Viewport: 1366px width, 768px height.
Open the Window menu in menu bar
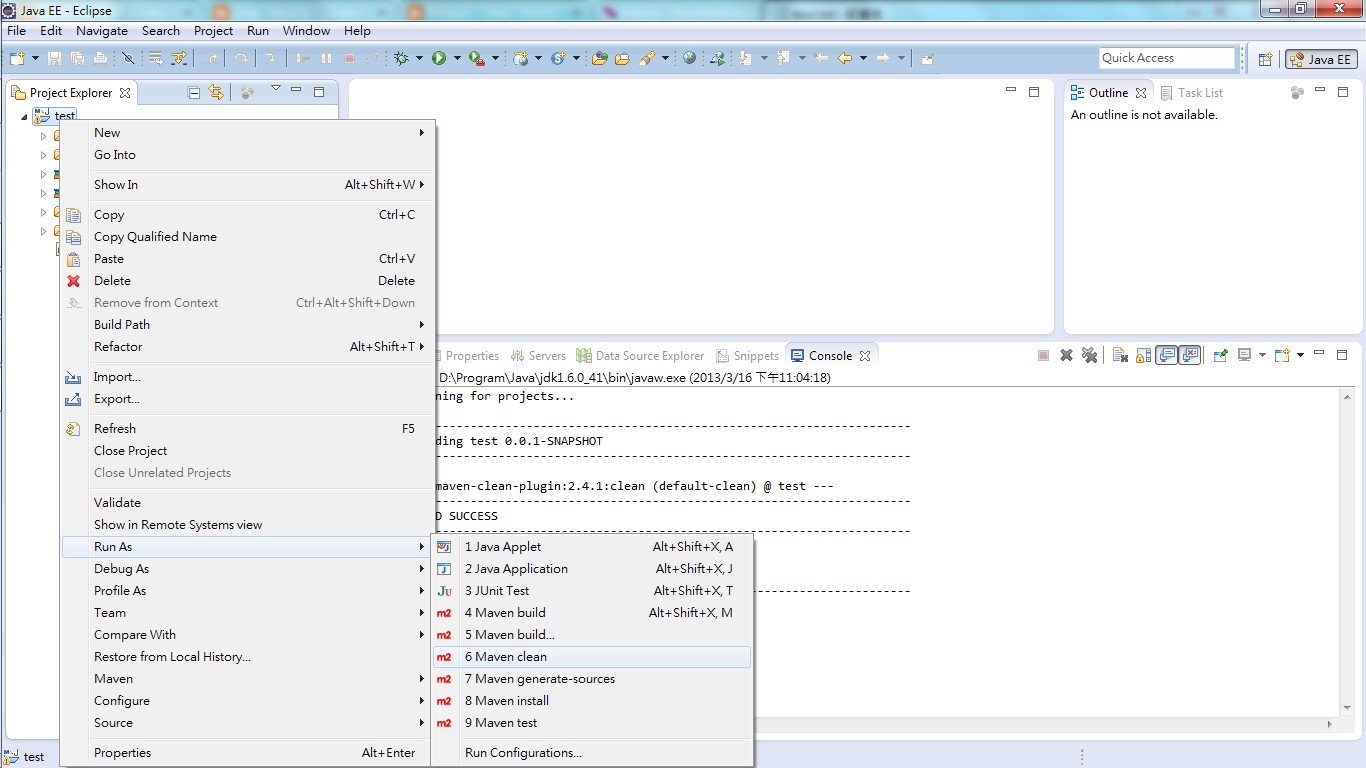(306, 31)
